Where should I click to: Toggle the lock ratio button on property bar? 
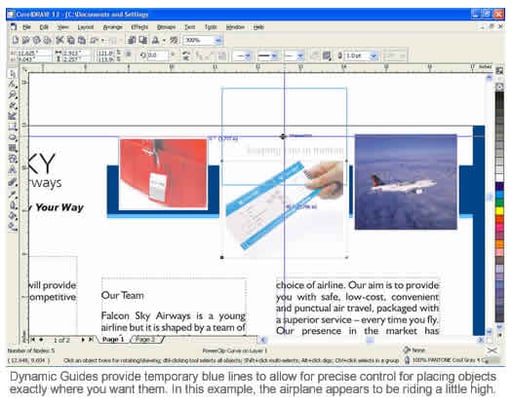pyautogui.click(x=128, y=55)
